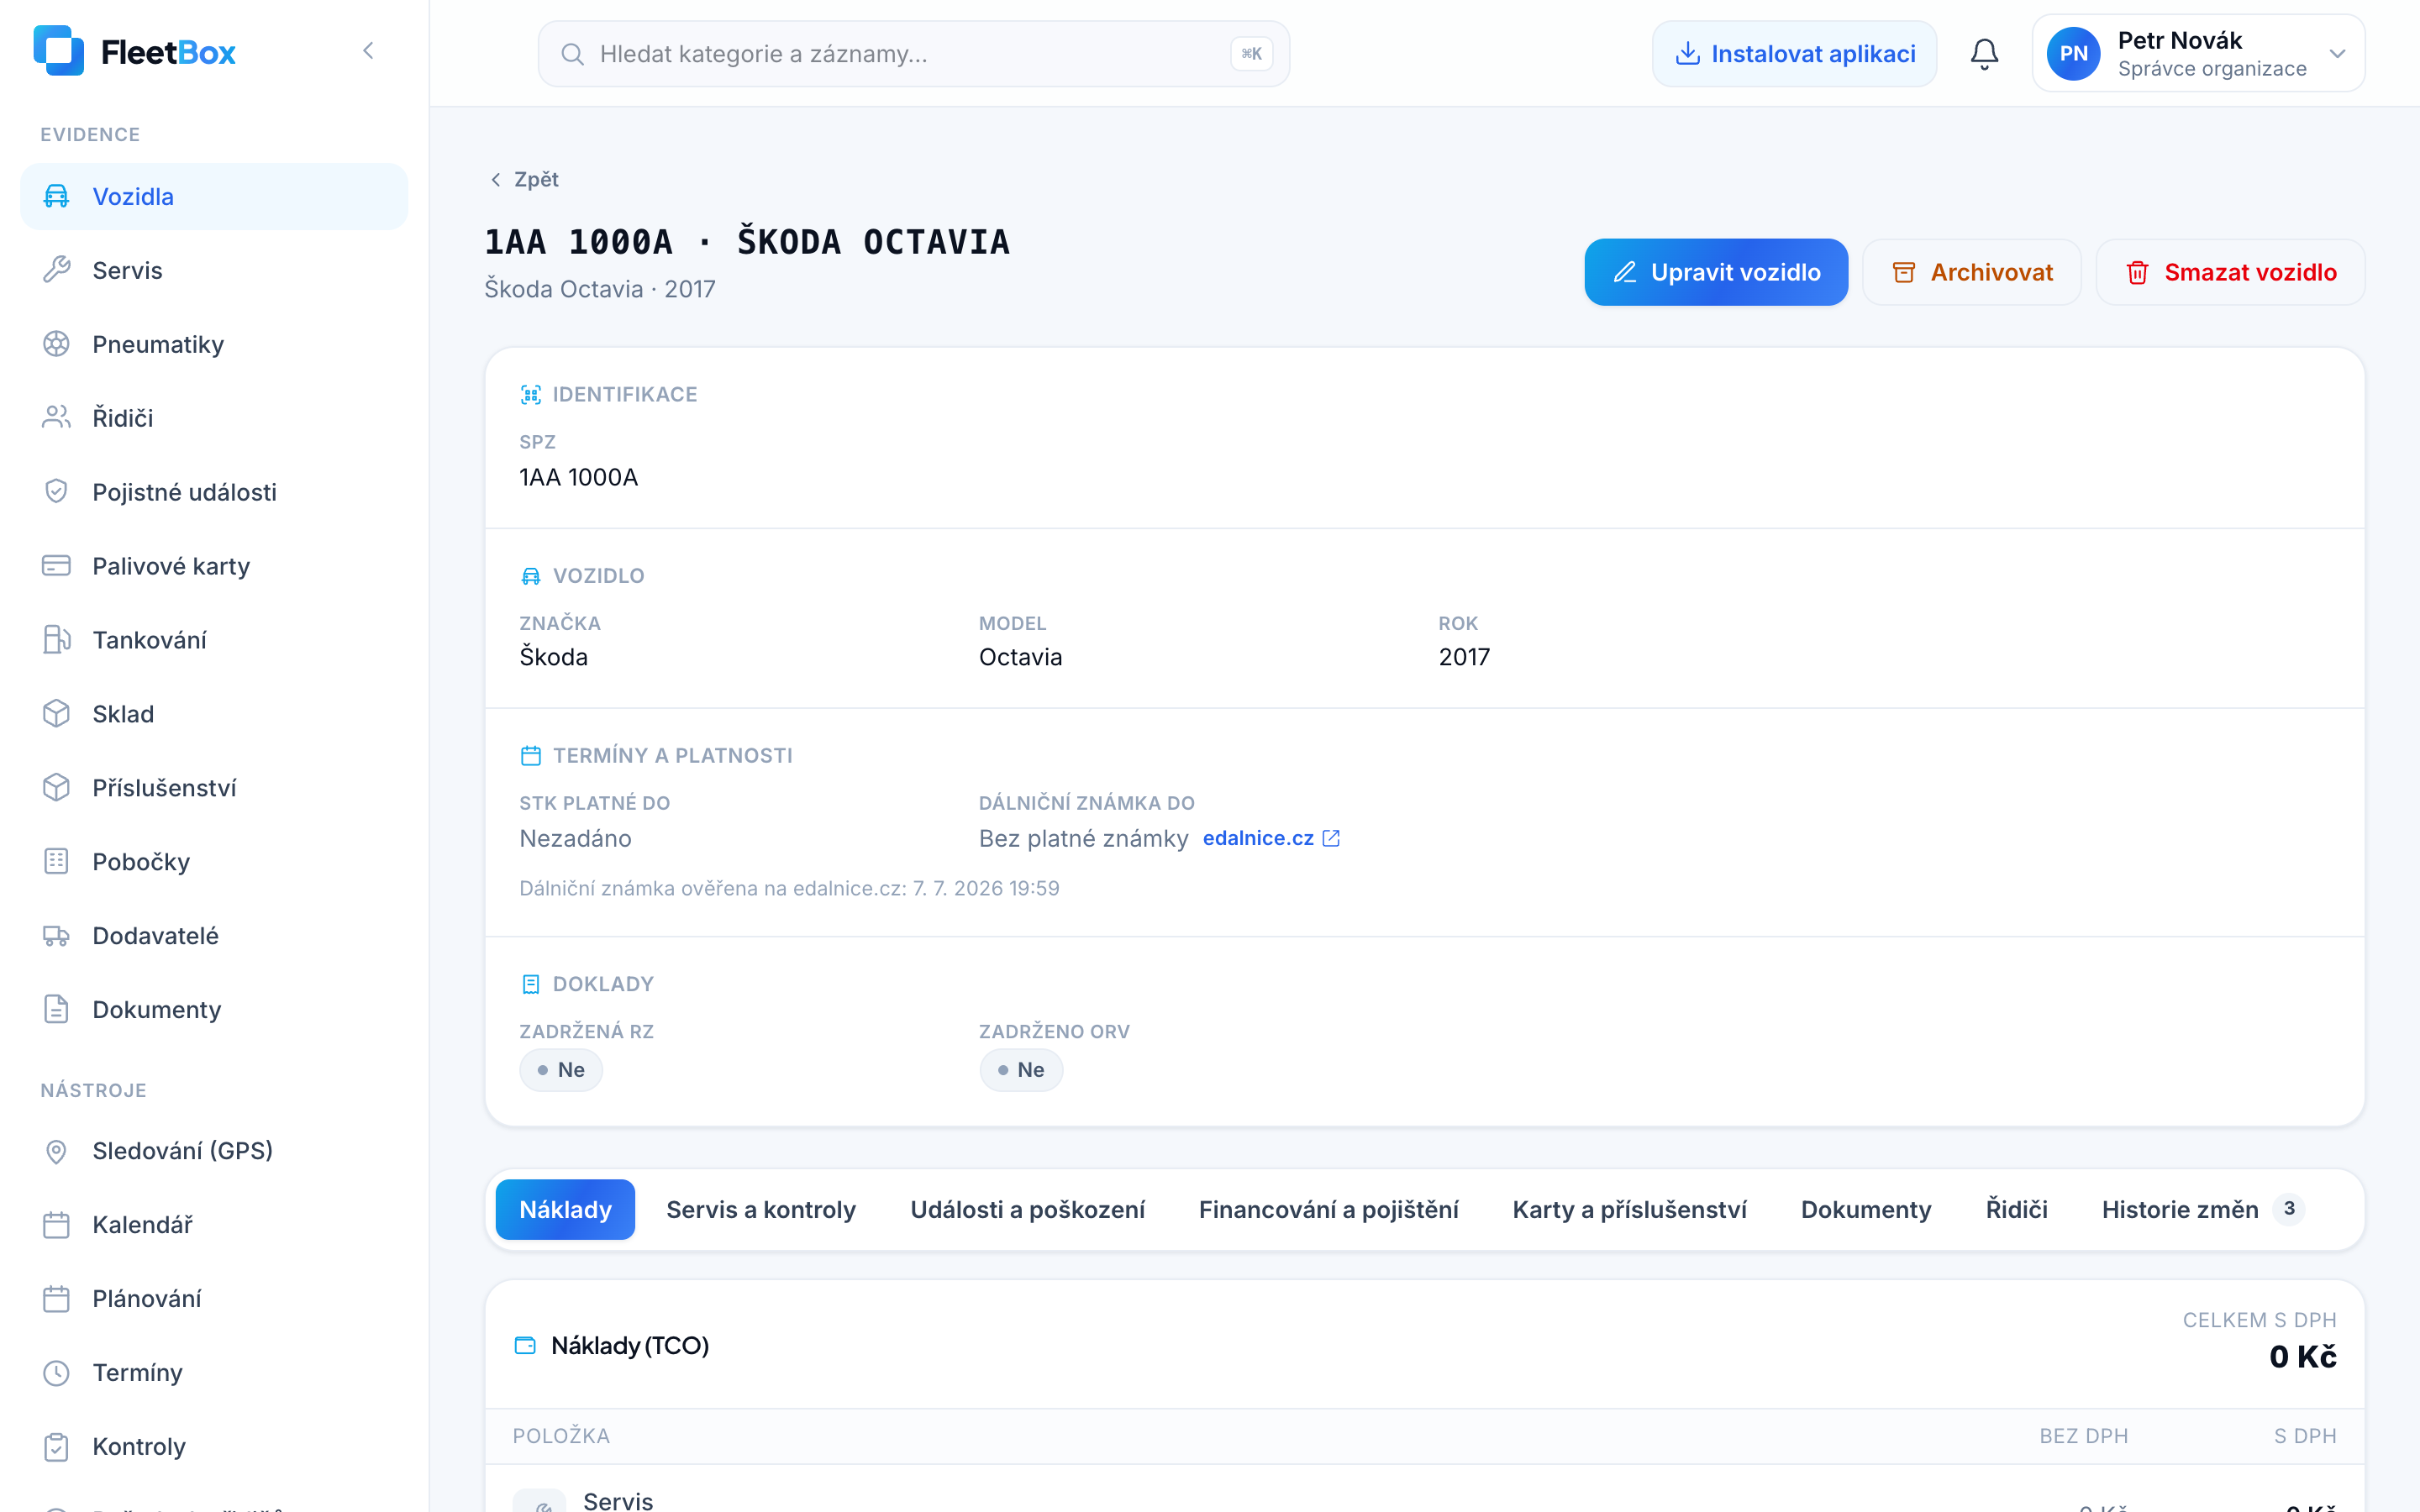The height and width of the screenshot is (1512, 2420).
Task: Click the Termíny a platnosti calendar icon
Action: [x=531, y=756]
